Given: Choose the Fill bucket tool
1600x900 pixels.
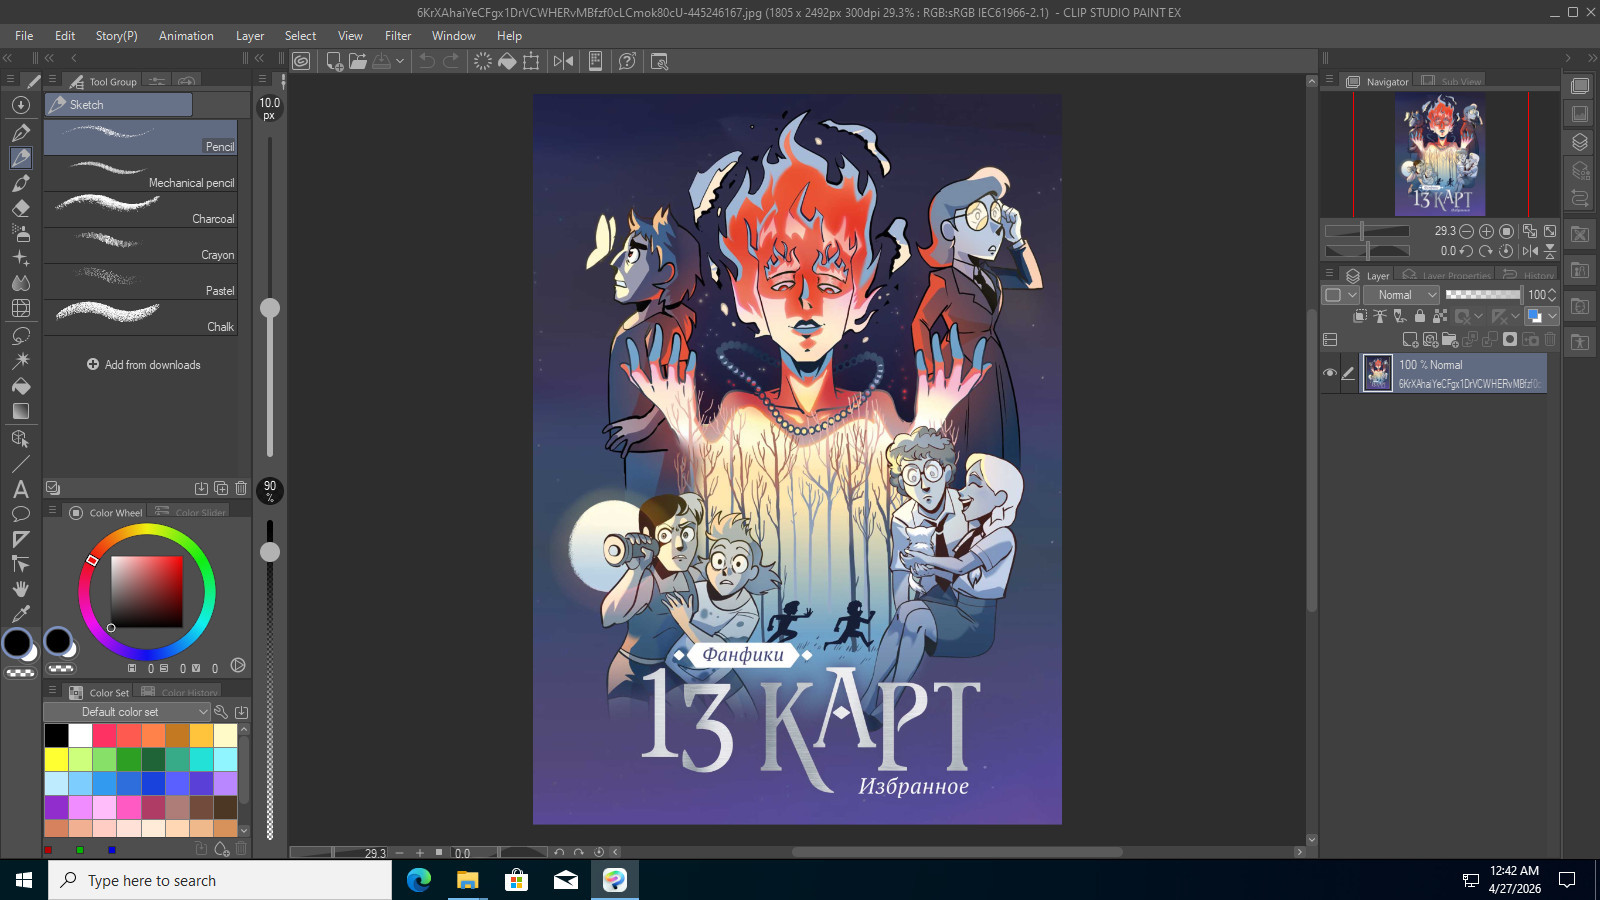Looking at the screenshot, I should pos(20,386).
